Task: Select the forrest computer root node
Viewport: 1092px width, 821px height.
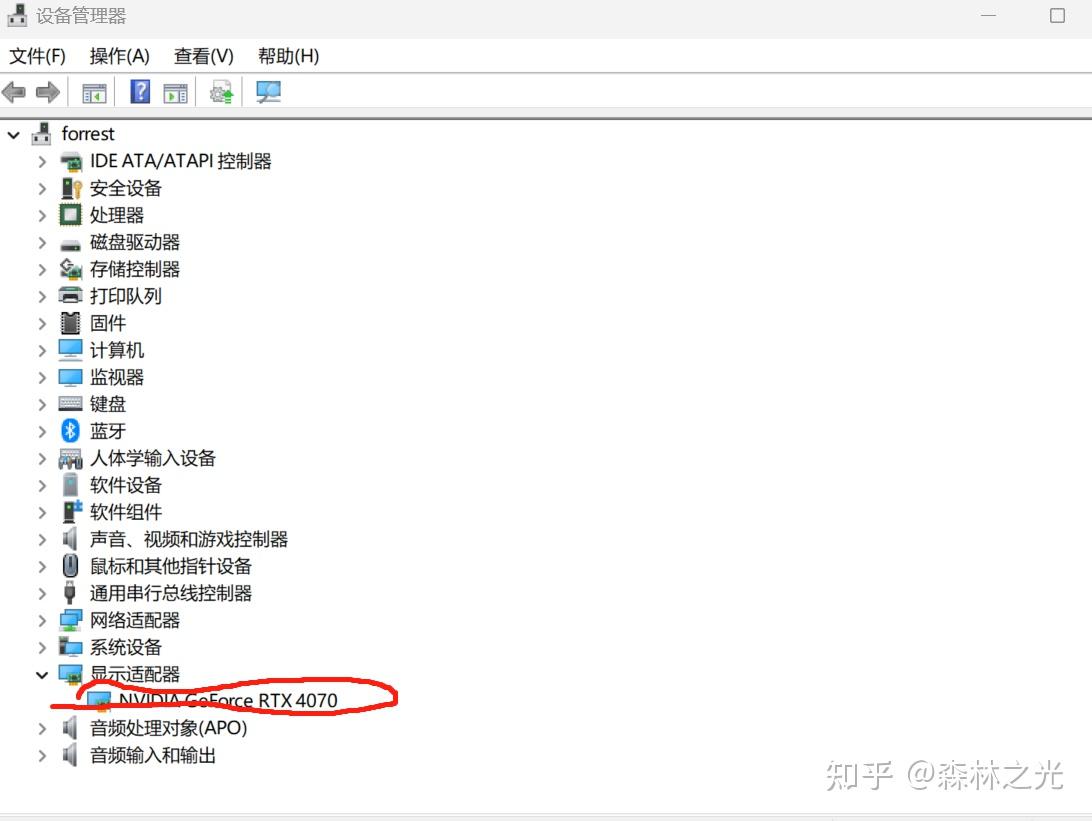Action: (89, 133)
